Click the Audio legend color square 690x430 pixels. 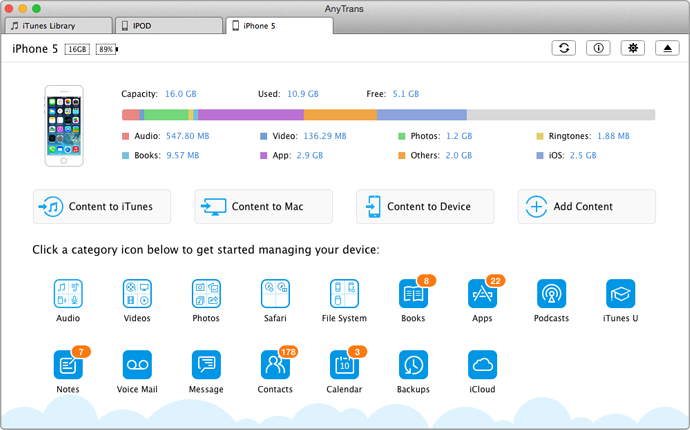pos(125,136)
